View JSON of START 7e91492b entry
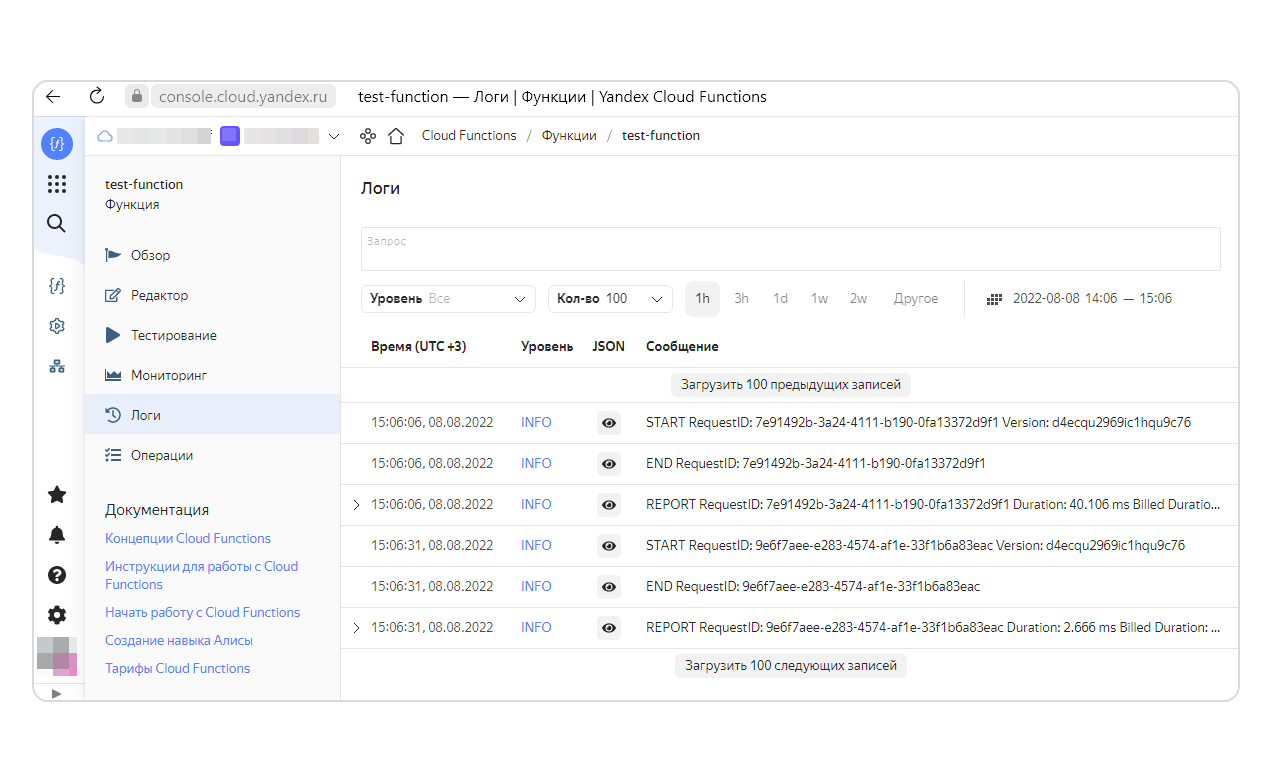Screen dimensions: 1272x782 point(609,423)
